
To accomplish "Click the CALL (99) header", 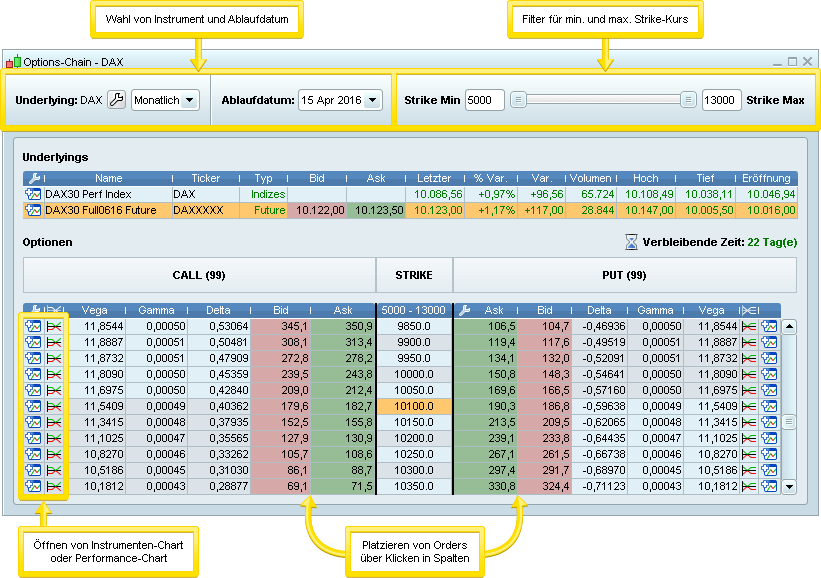I will [199, 275].
